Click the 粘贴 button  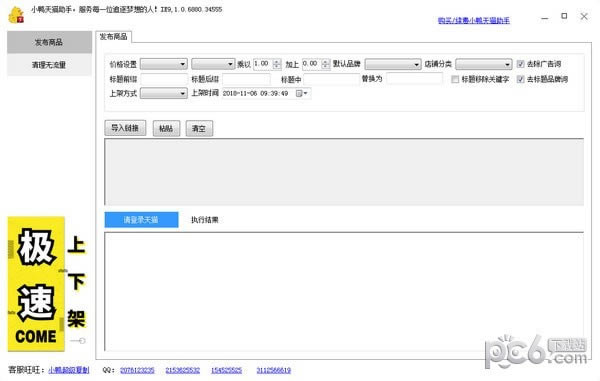[x=166, y=129]
